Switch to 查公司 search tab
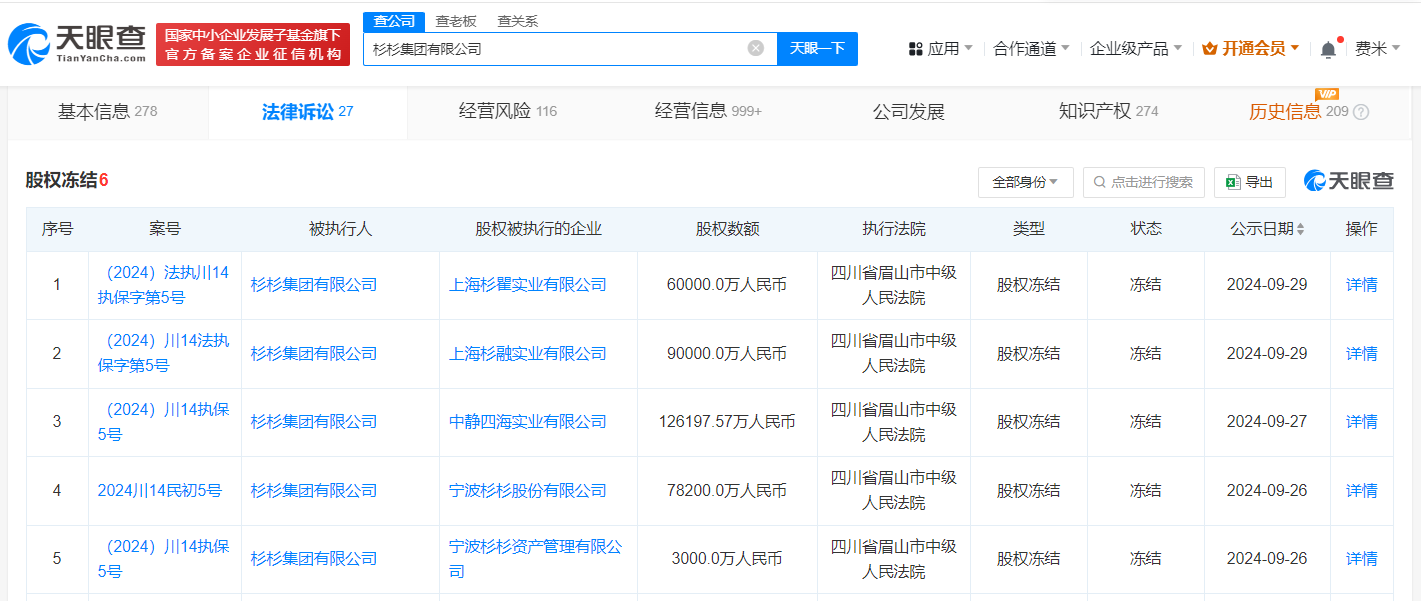The width and height of the screenshot is (1421, 601). pyautogui.click(x=394, y=21)
